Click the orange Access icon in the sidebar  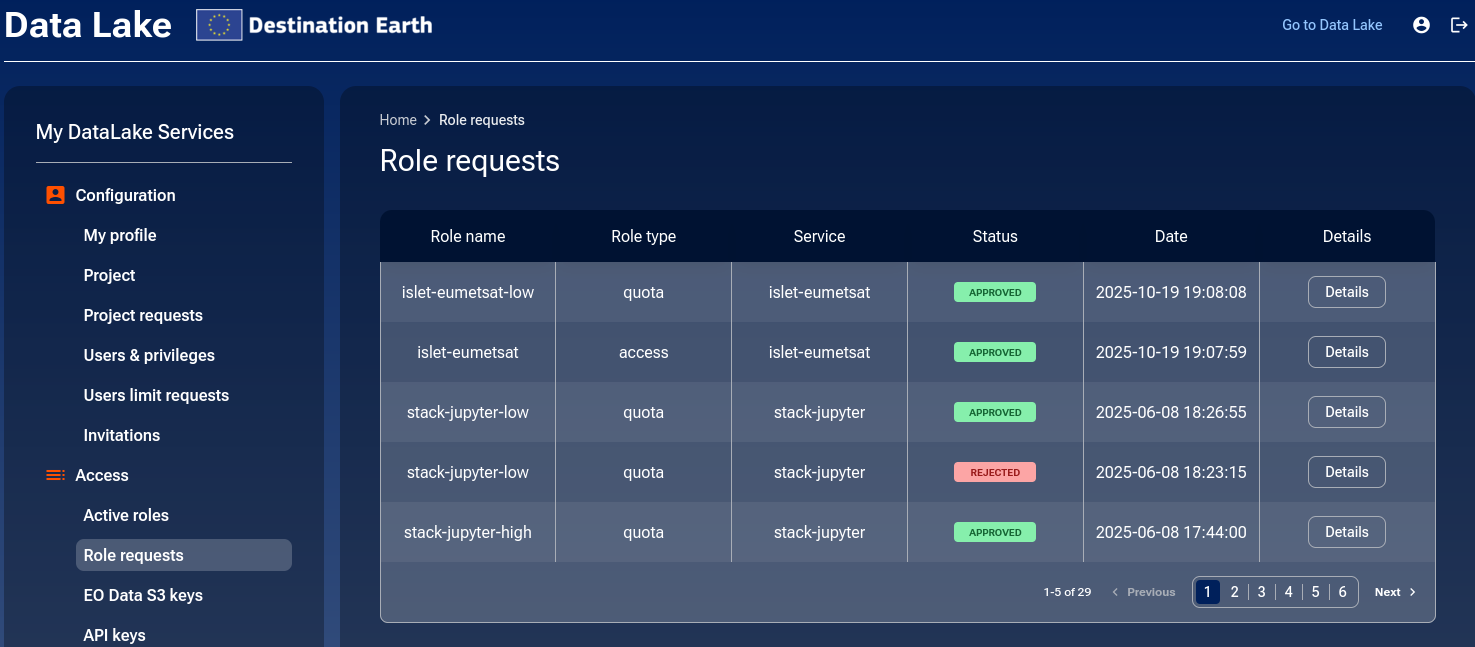coord(54,475)
